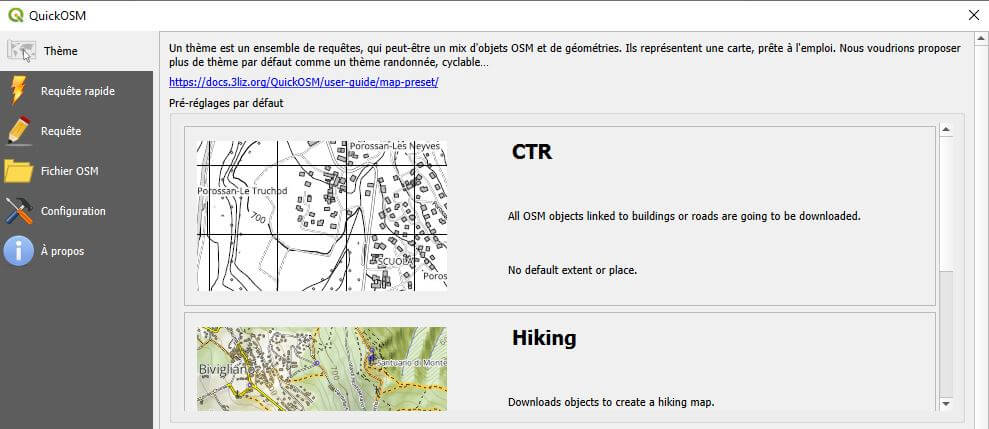Click the blue info À propos icon
This screenshot has height=429, width=989.
[19, 251]
